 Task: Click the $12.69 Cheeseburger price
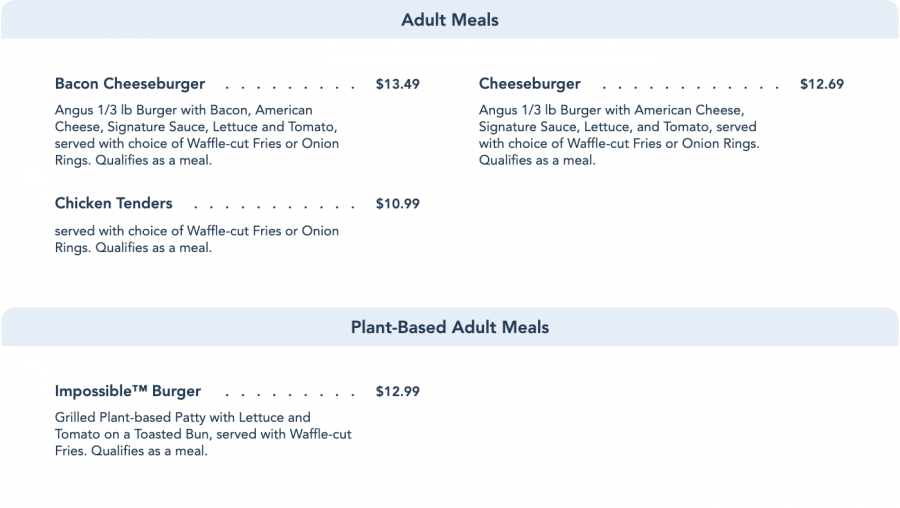pos(821,84)
